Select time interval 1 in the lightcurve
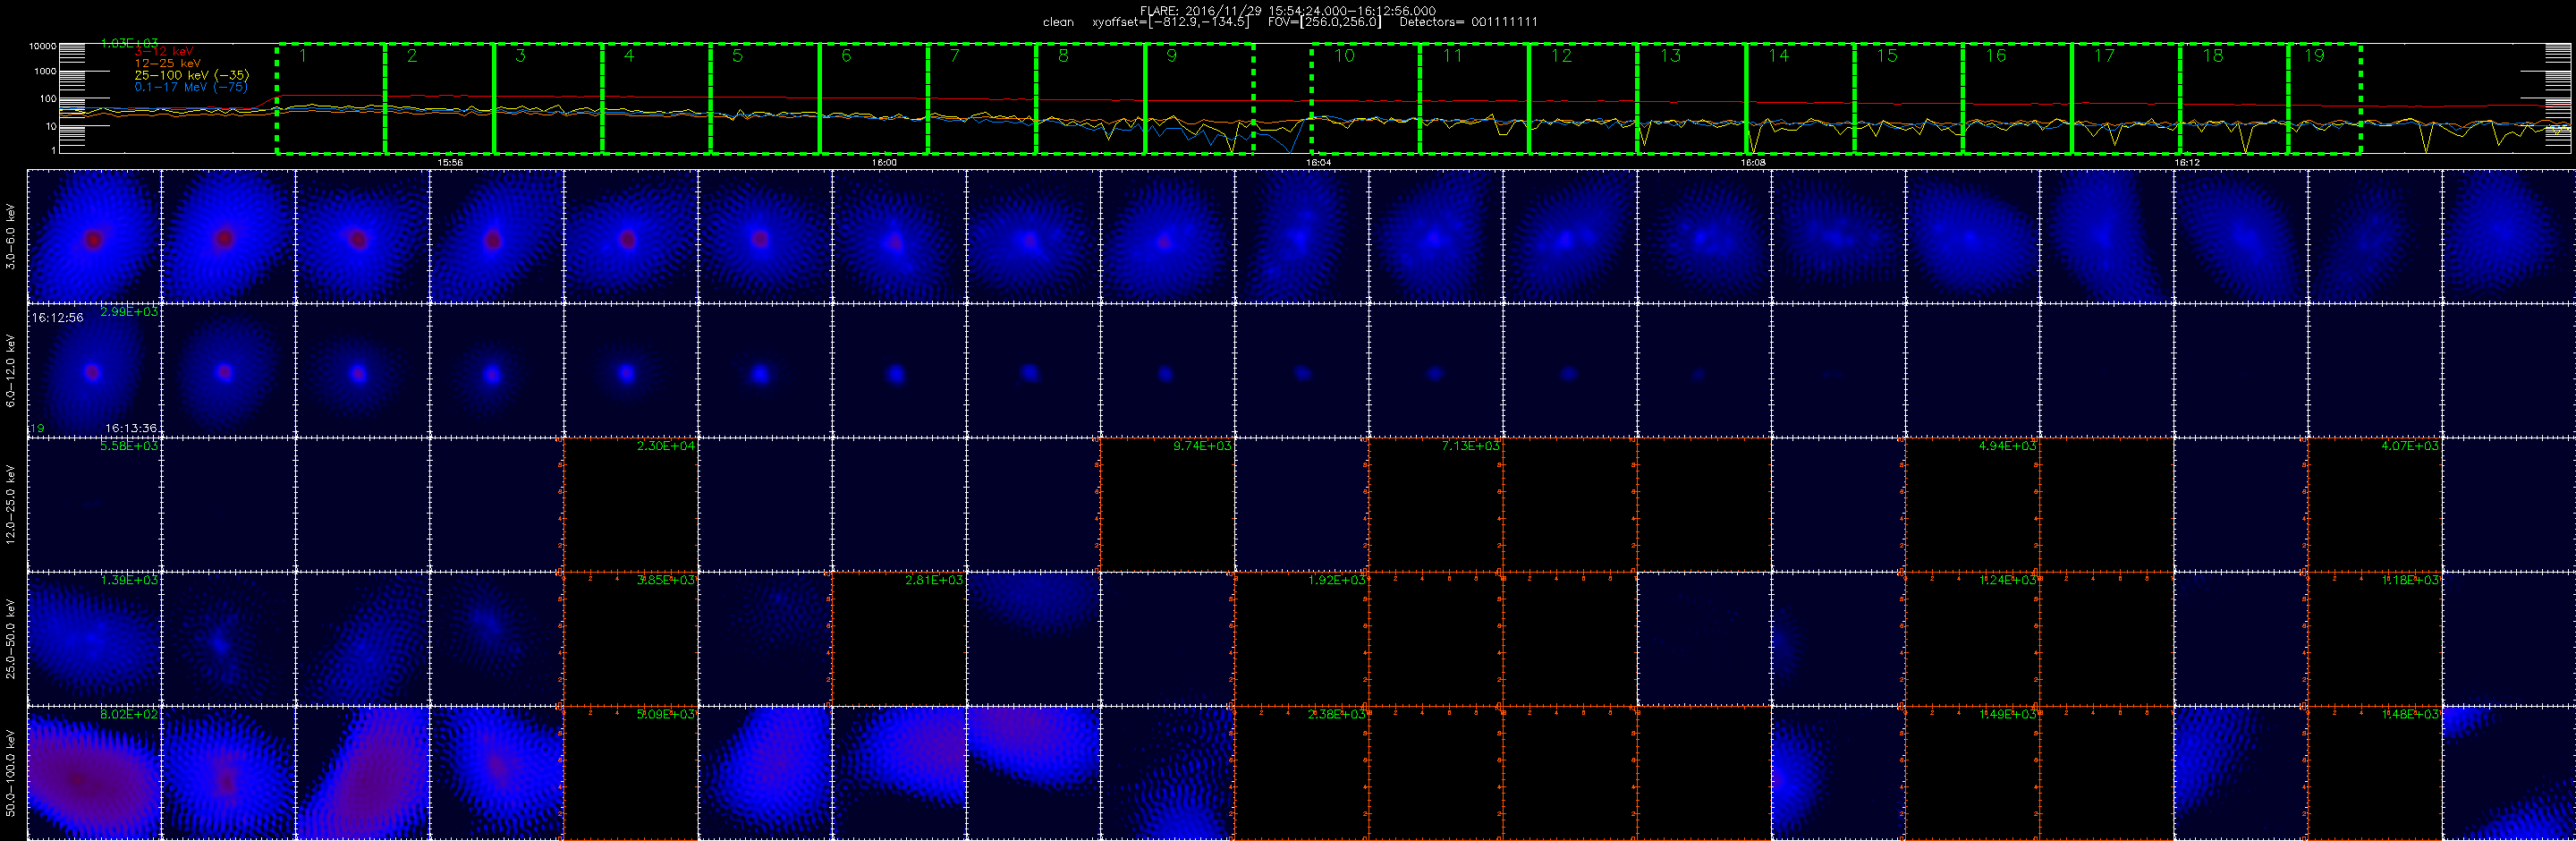The image size is (2576, 841). click(x=331, y=99)
